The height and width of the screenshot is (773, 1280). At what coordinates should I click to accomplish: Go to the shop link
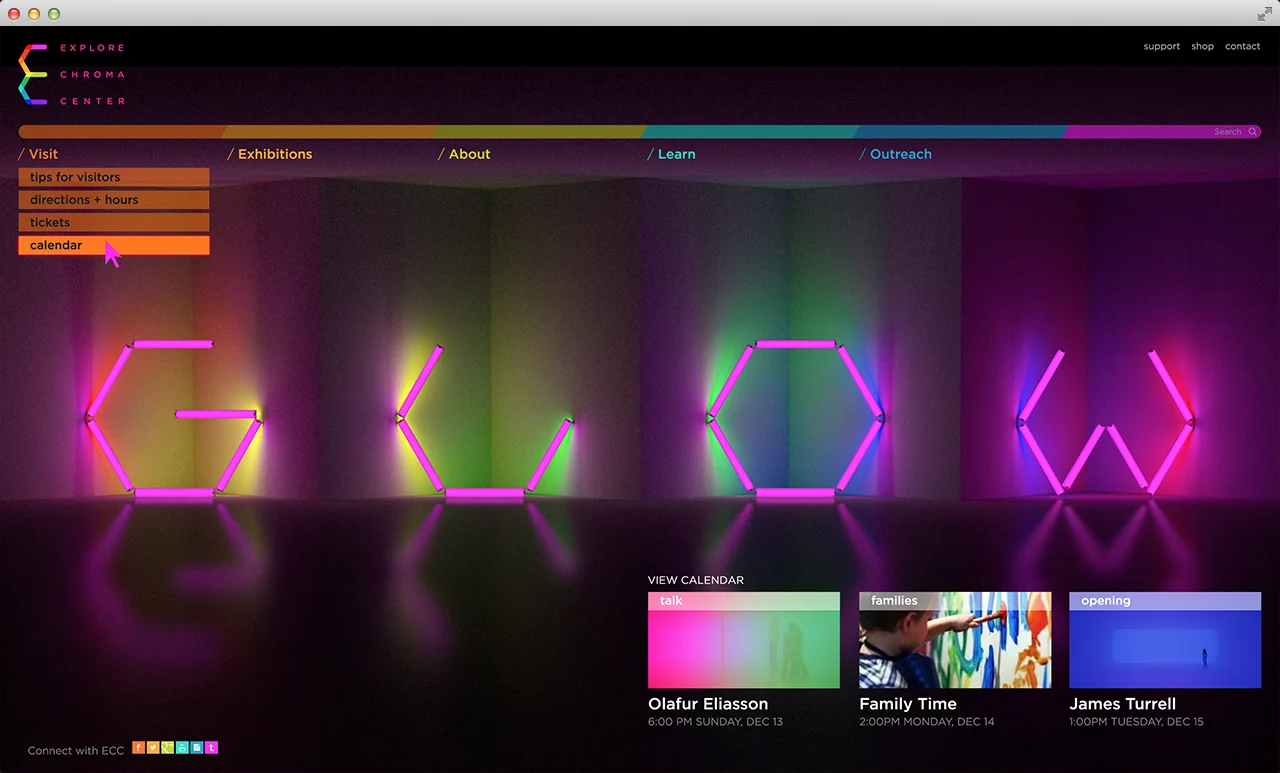(x=1202, y=46)
